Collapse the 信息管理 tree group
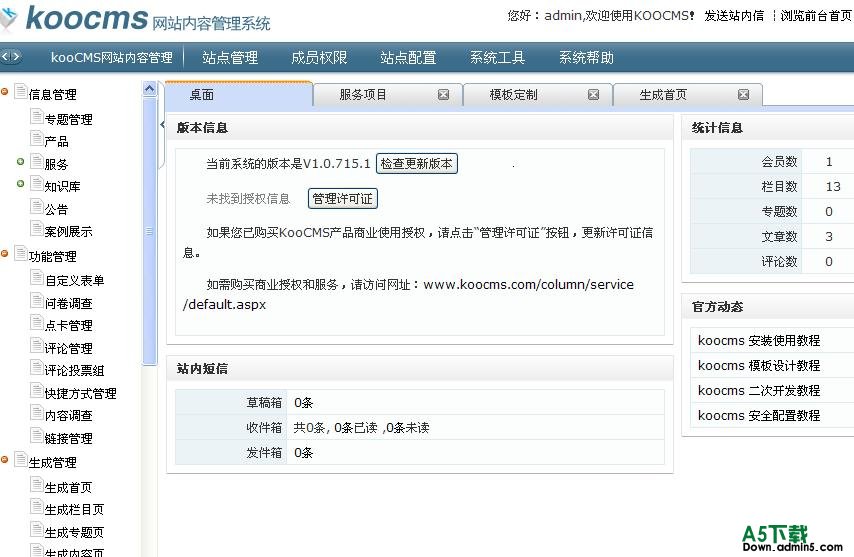This screenshot has height=557, width=854. point(4,91)
